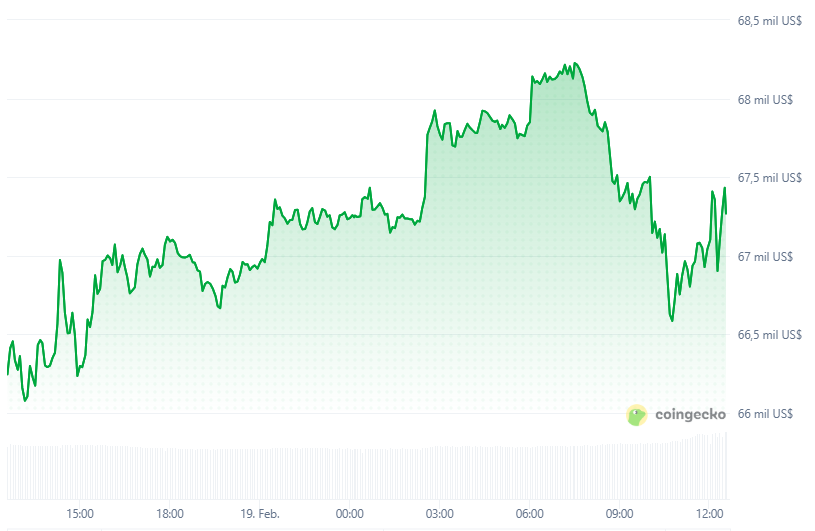
Task: Click the 68 mil US$ price label
Action: pyautogui.click(x=765, y=100)
